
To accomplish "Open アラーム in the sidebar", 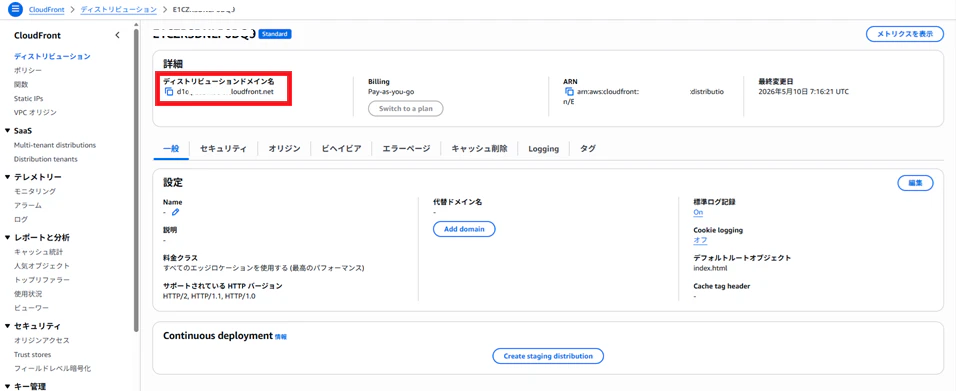I will point(27,206).
